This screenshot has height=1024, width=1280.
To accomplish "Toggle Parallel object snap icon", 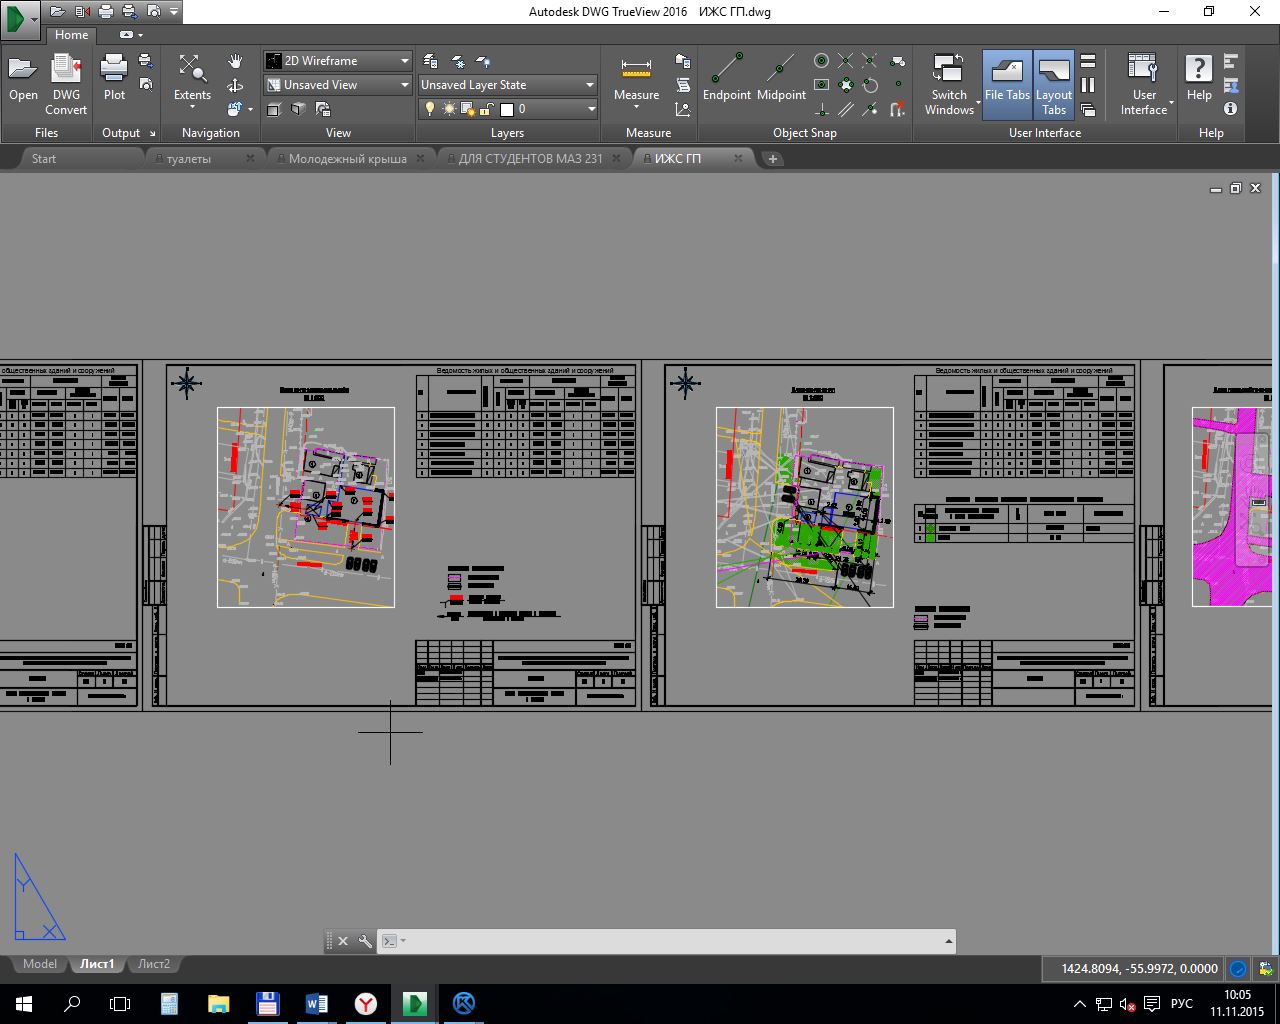I will (x=846, y=109).
